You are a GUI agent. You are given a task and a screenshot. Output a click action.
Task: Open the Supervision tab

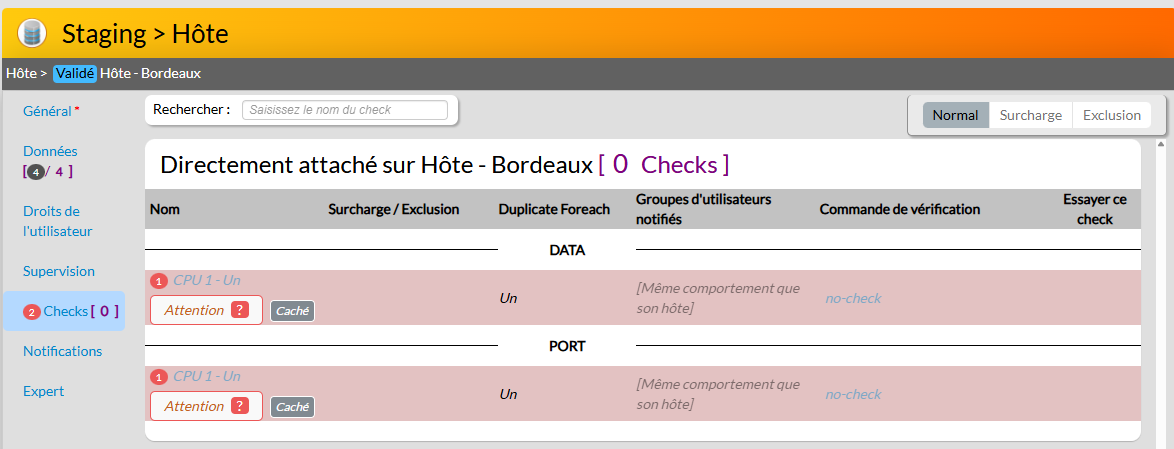click(59, 271)
